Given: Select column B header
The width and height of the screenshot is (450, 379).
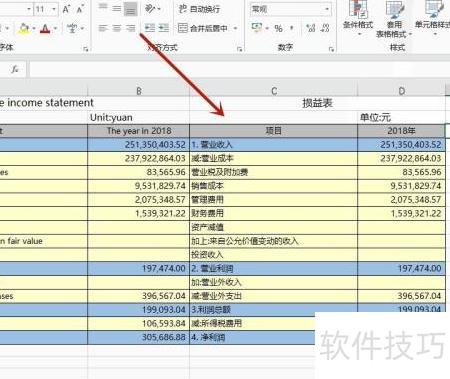Looking at the screenshot, I should click(139, 91).
